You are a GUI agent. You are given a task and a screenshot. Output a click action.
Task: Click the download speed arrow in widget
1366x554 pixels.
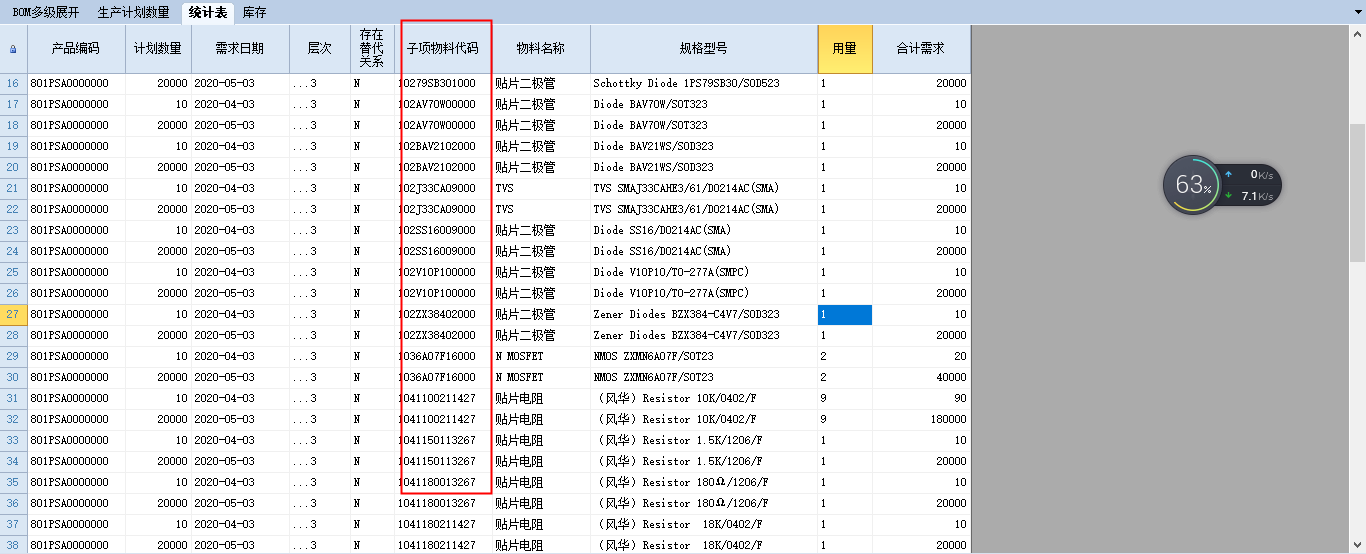[1228, 196]
